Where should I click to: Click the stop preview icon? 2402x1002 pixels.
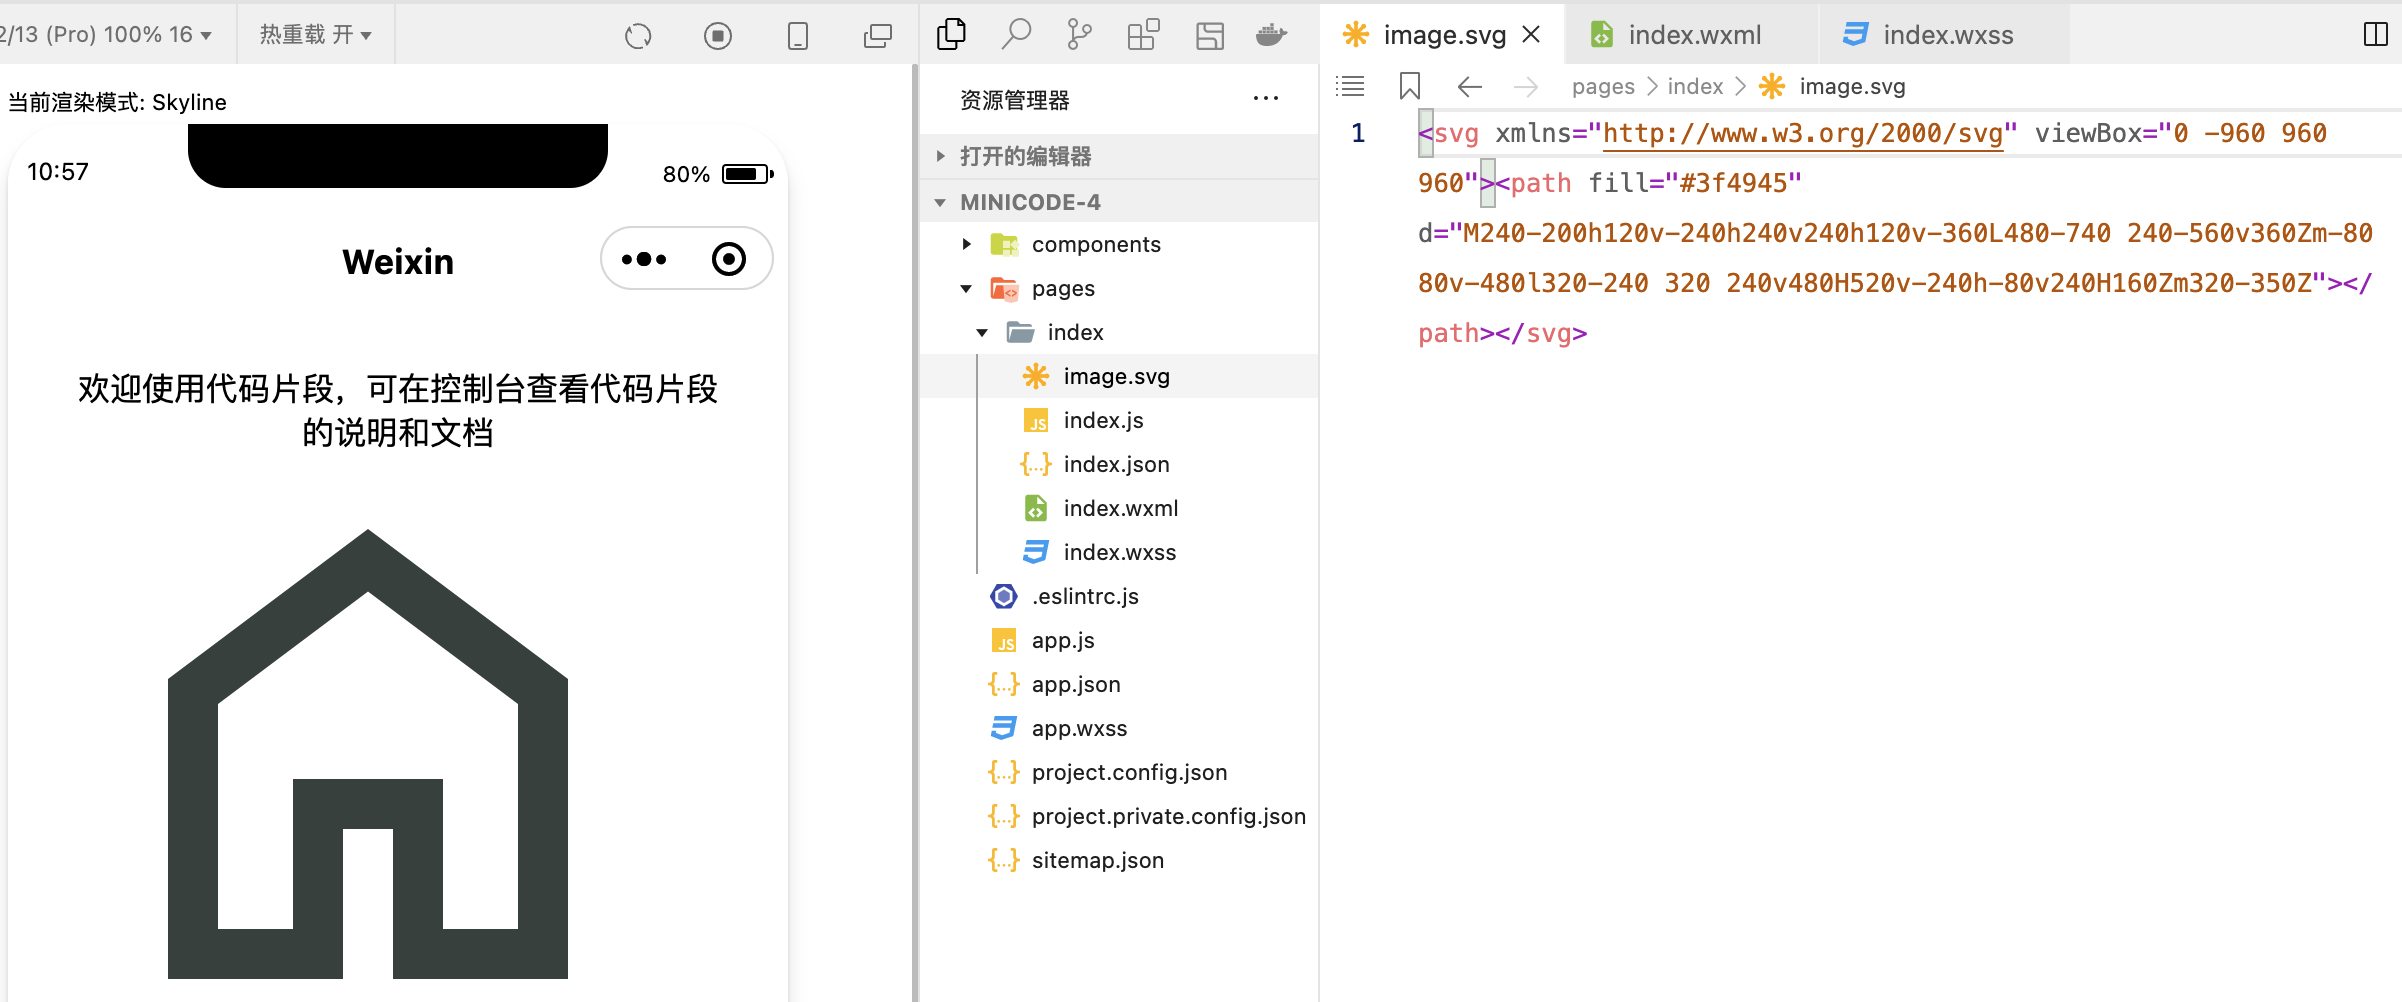tap(718, 36)
